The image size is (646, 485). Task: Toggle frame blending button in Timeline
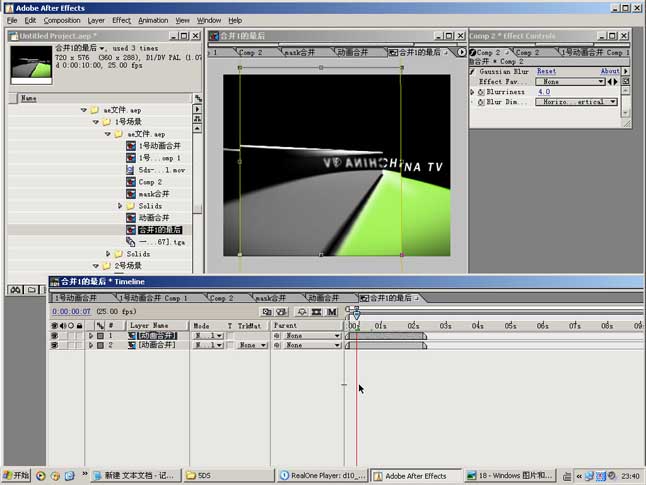316,312
